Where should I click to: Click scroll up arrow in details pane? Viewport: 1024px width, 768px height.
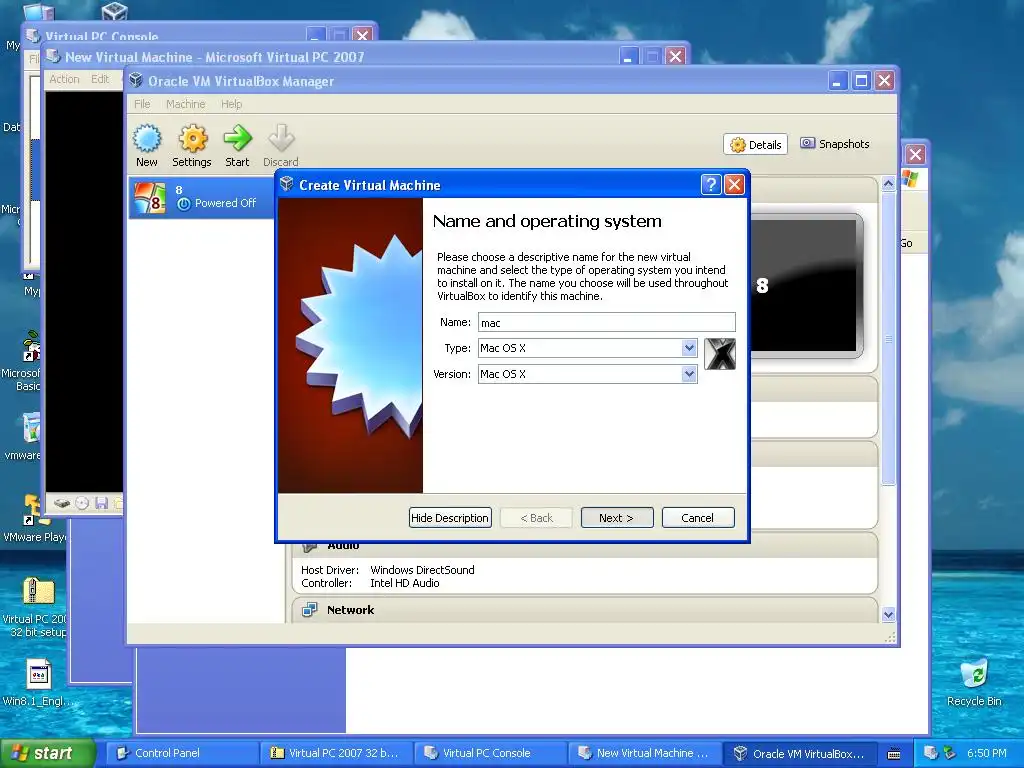(888, 184)
